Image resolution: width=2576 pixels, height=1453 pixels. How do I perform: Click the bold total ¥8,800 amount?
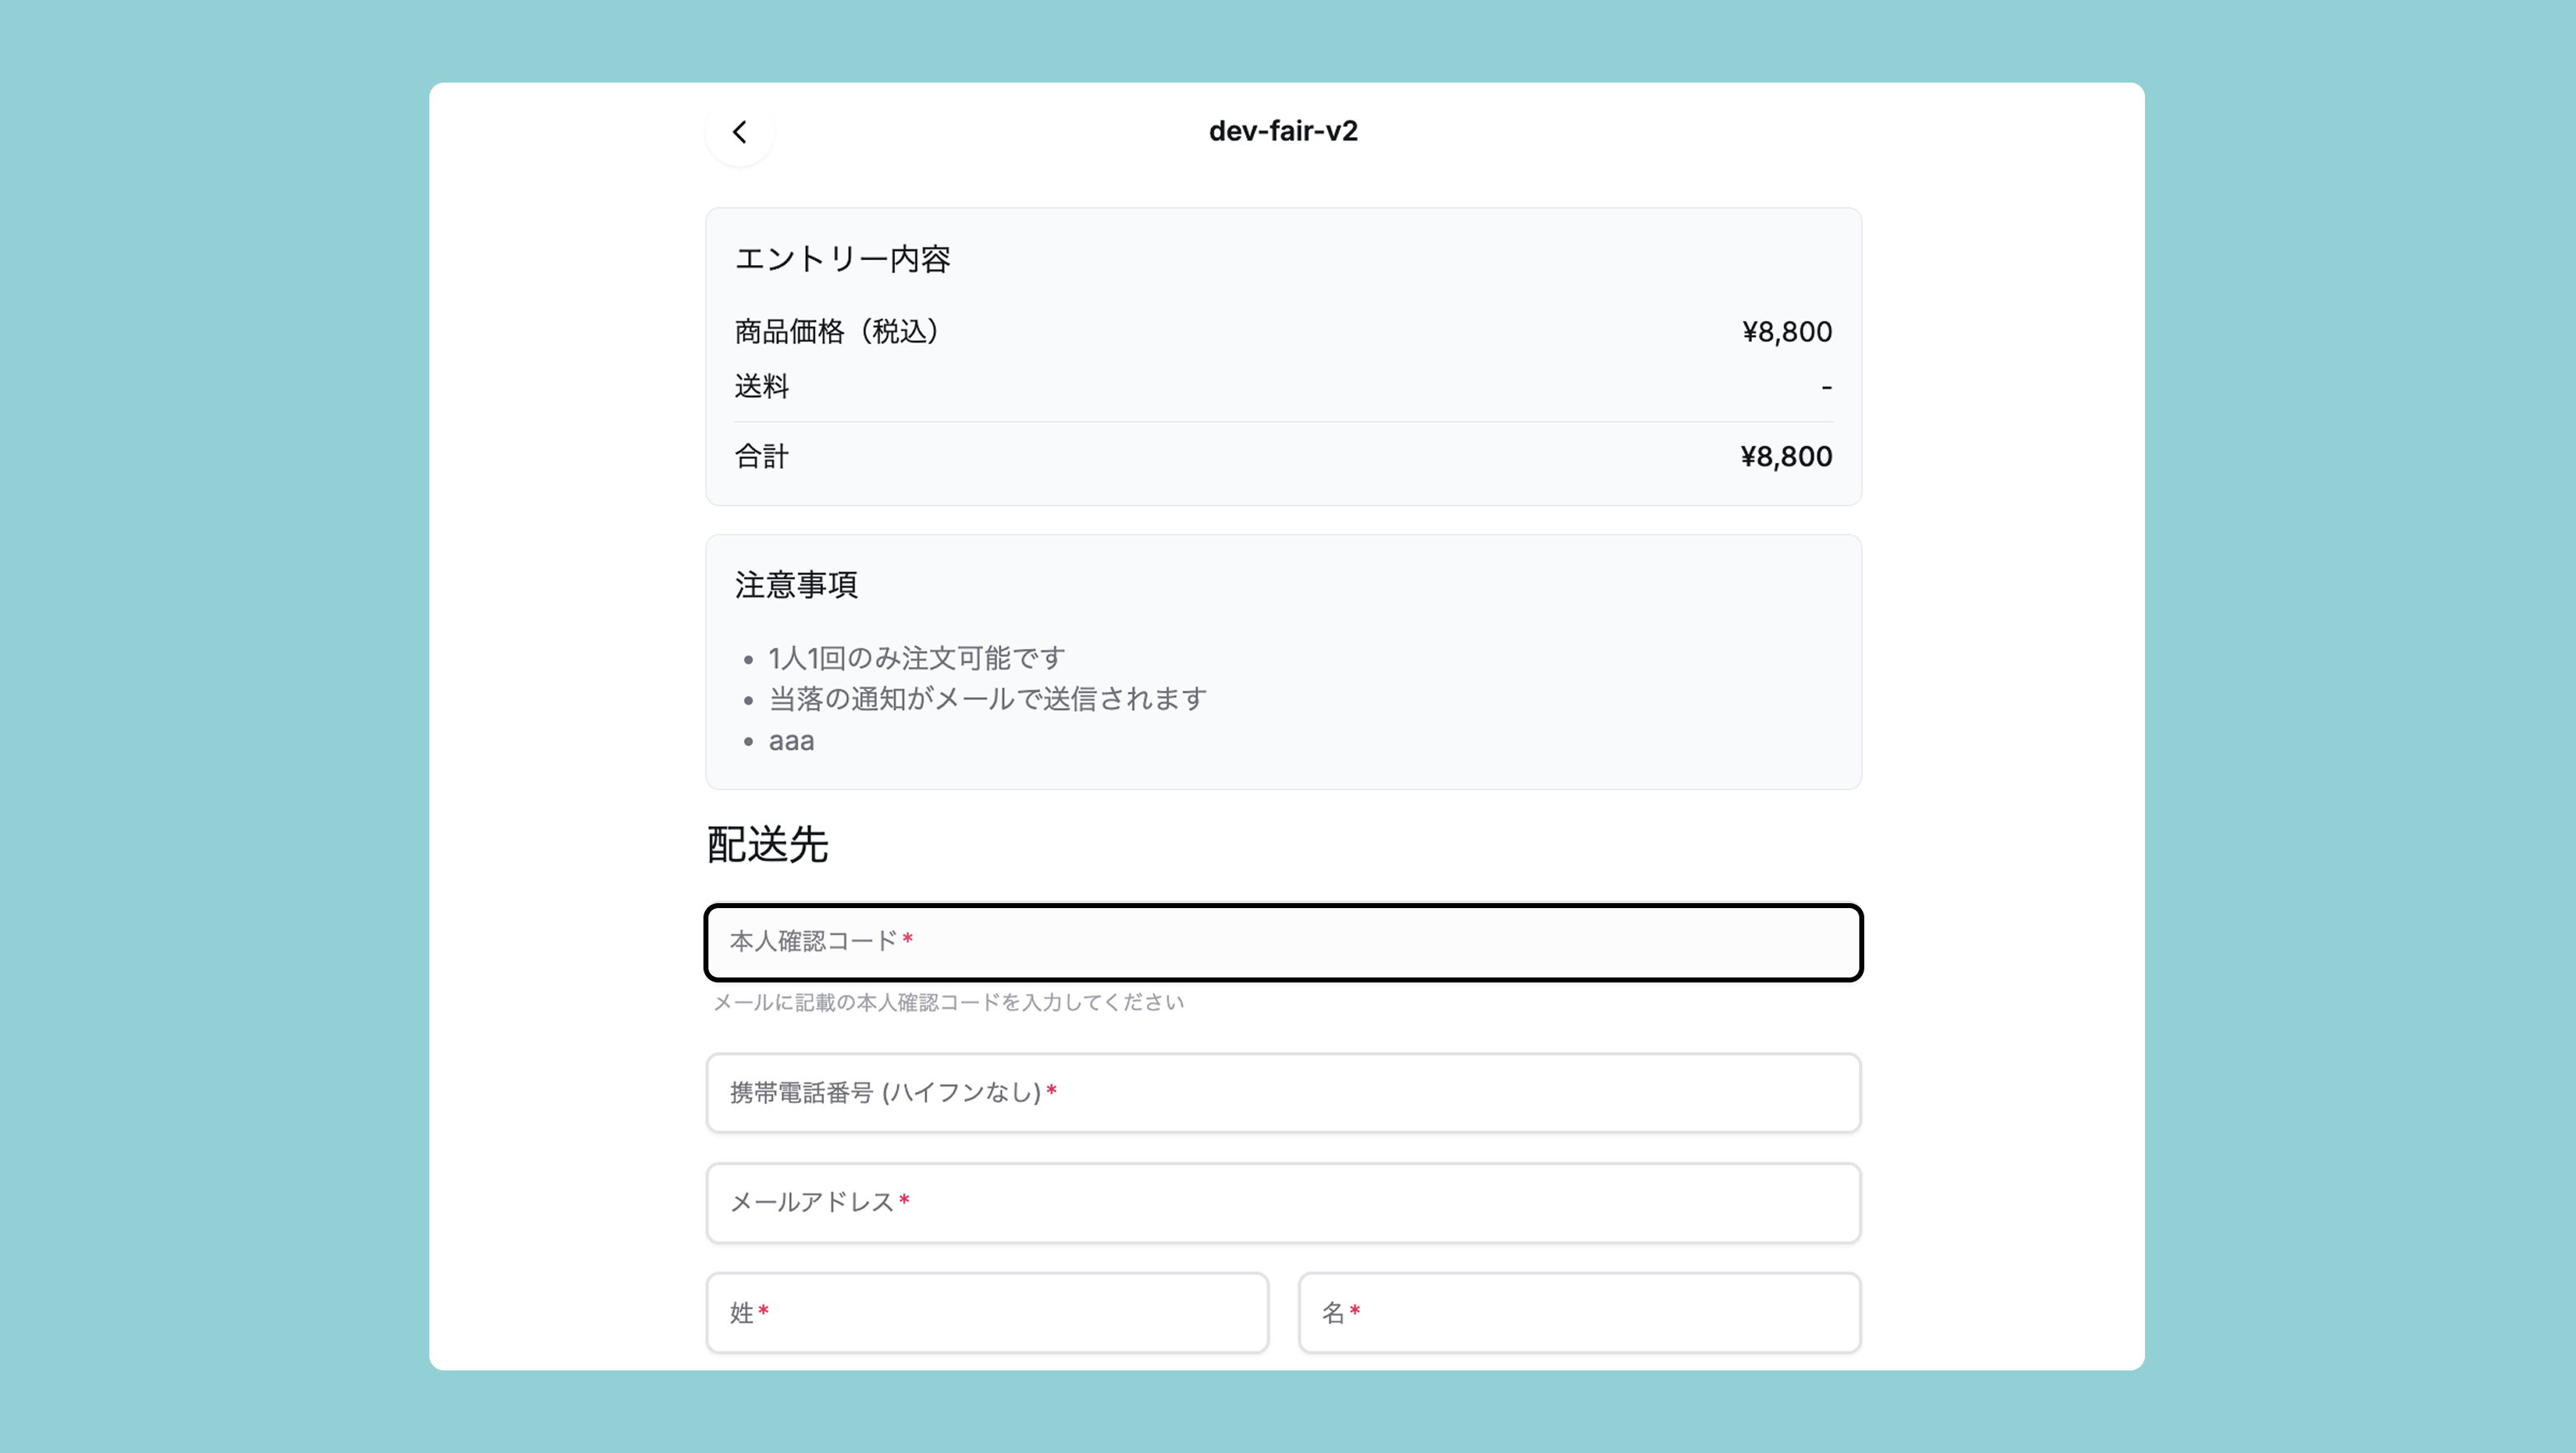pyautogui.click(x=1786, y=456)
